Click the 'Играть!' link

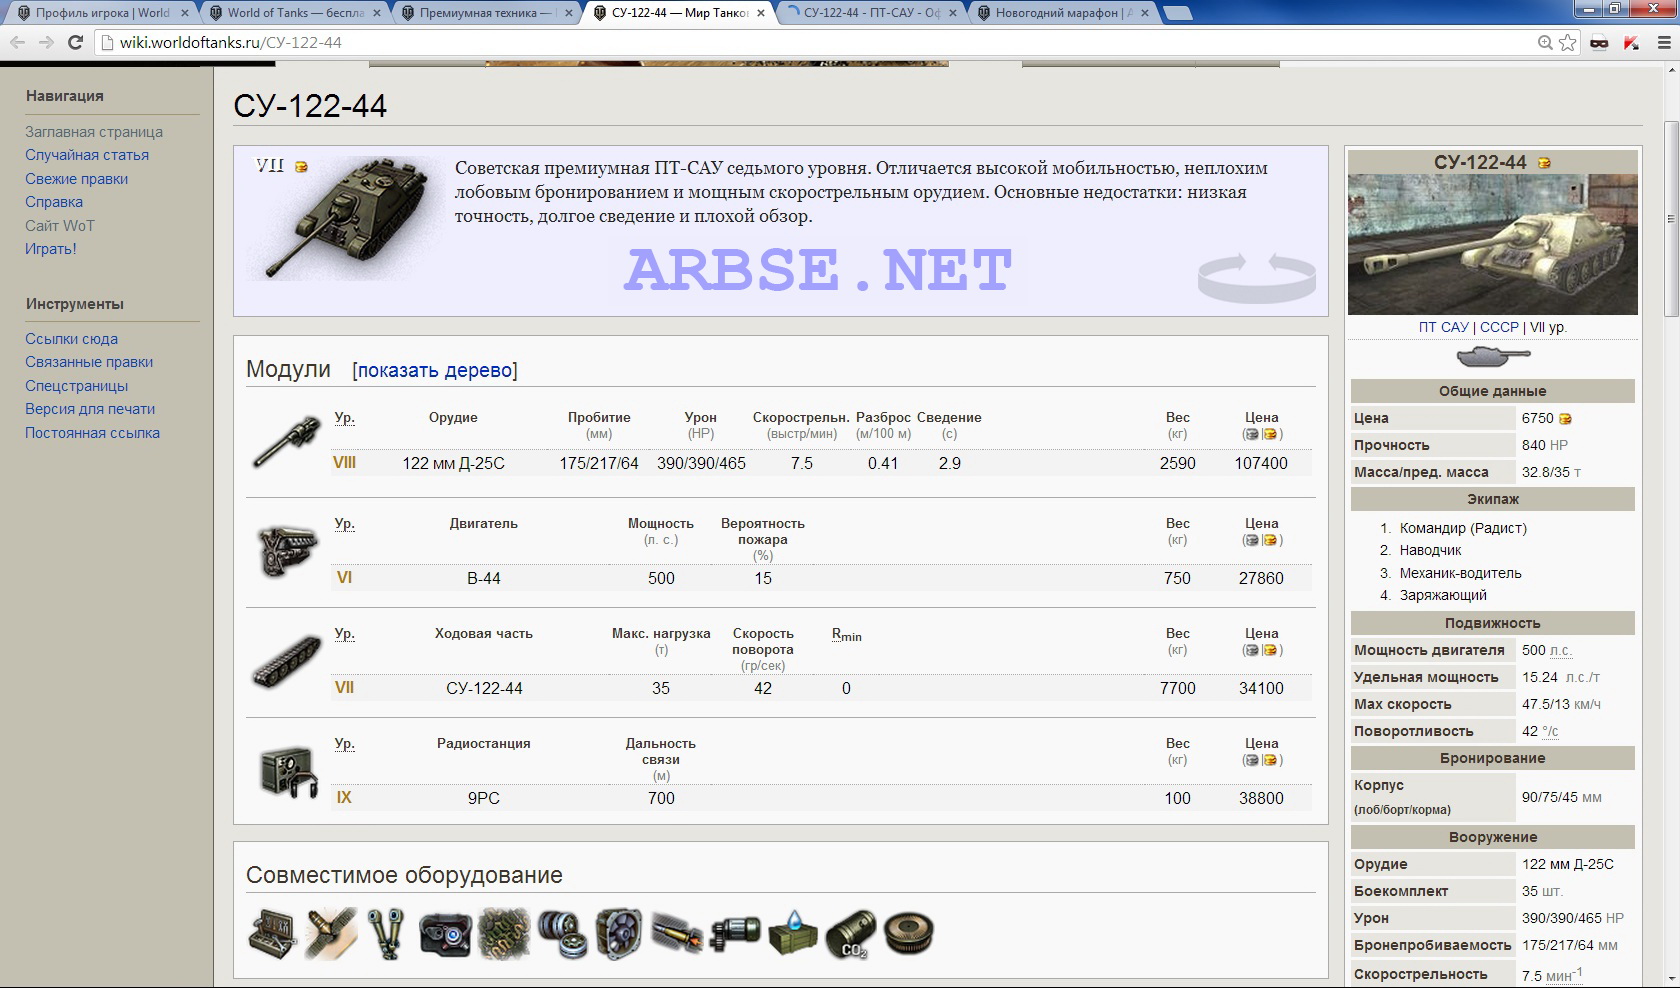[51, 249]
